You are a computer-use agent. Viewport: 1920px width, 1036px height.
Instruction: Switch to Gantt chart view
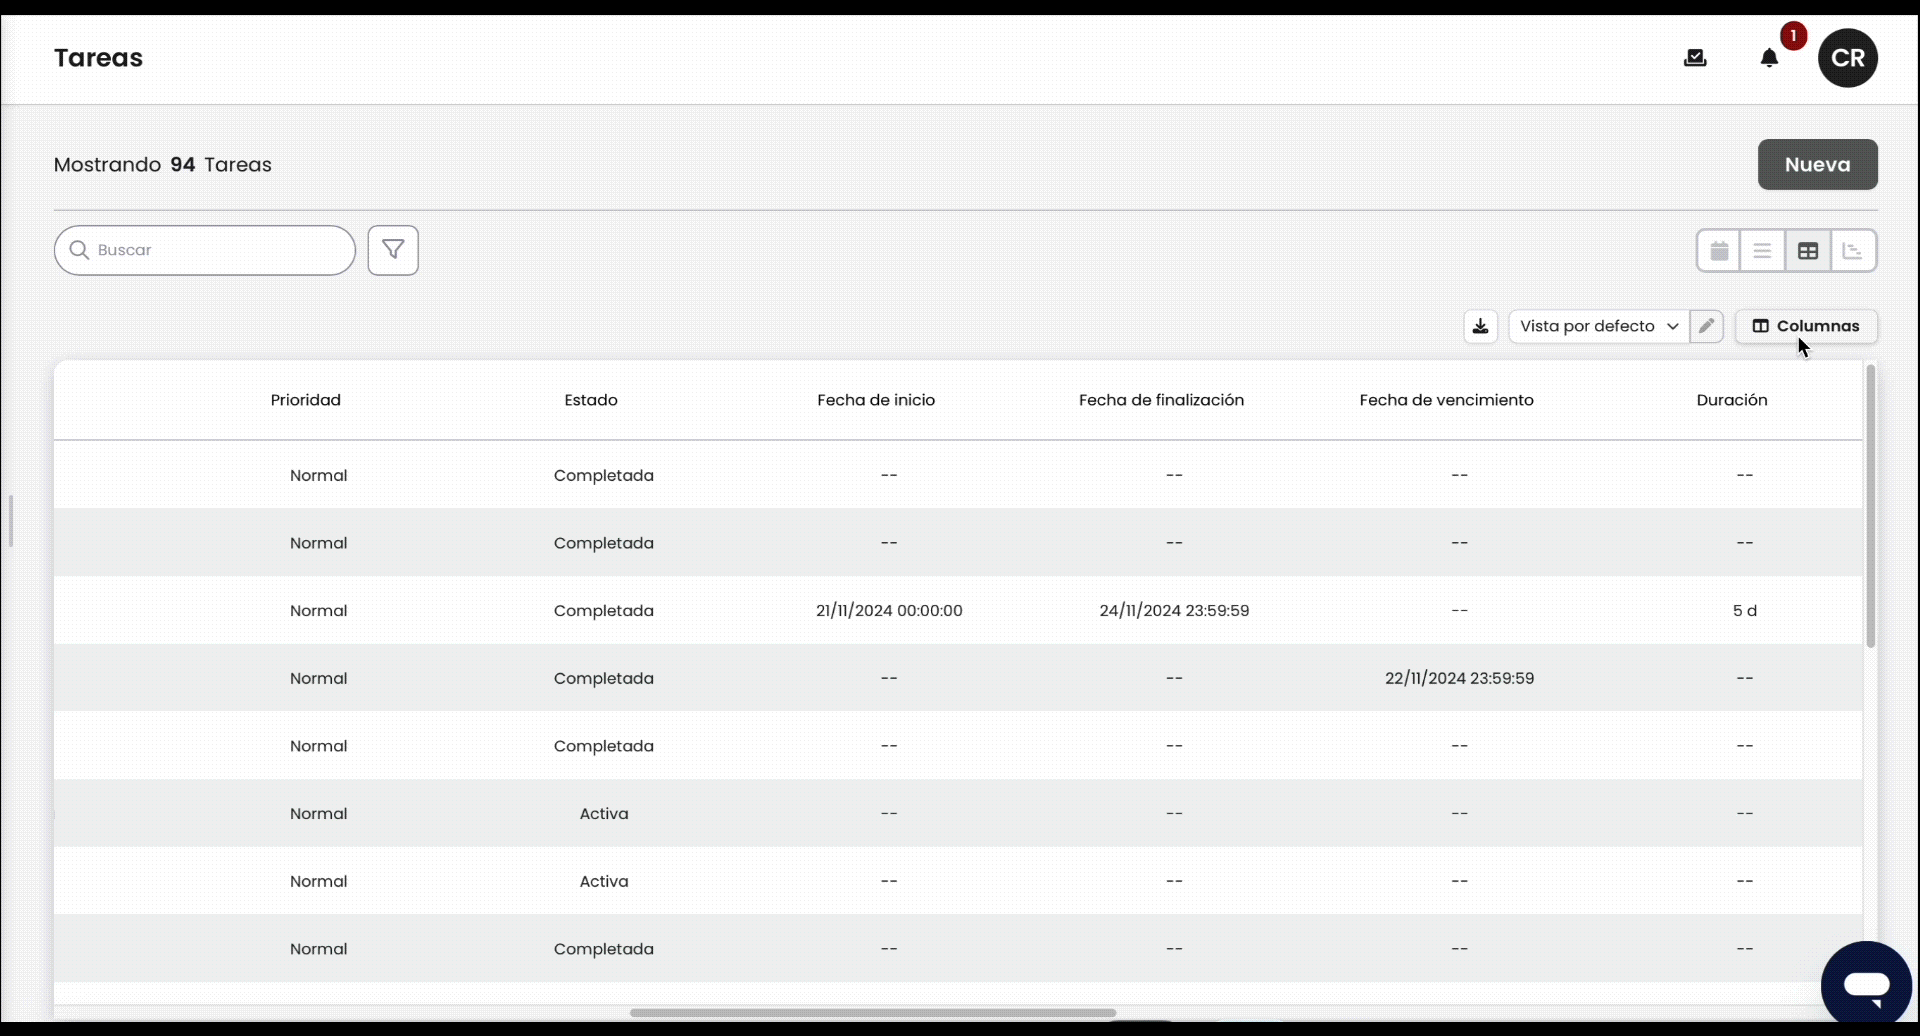tap(1853, 251)
